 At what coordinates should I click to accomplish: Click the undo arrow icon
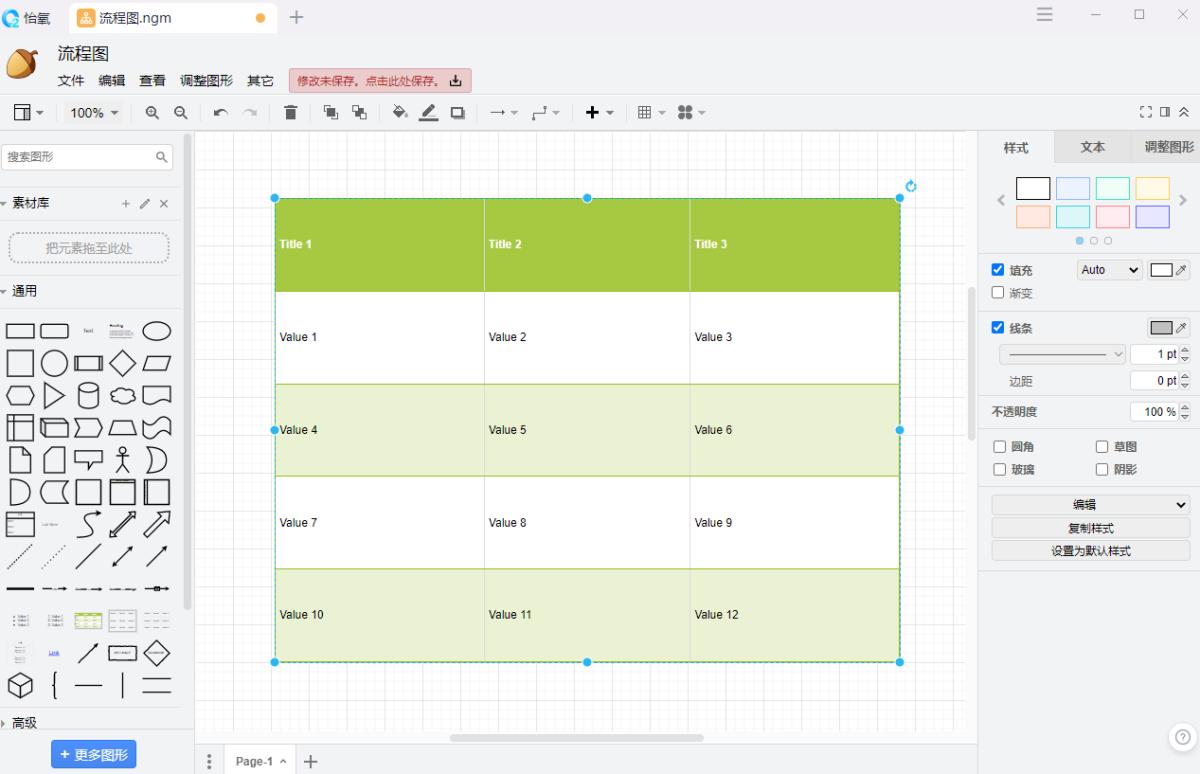click(220, 113)
